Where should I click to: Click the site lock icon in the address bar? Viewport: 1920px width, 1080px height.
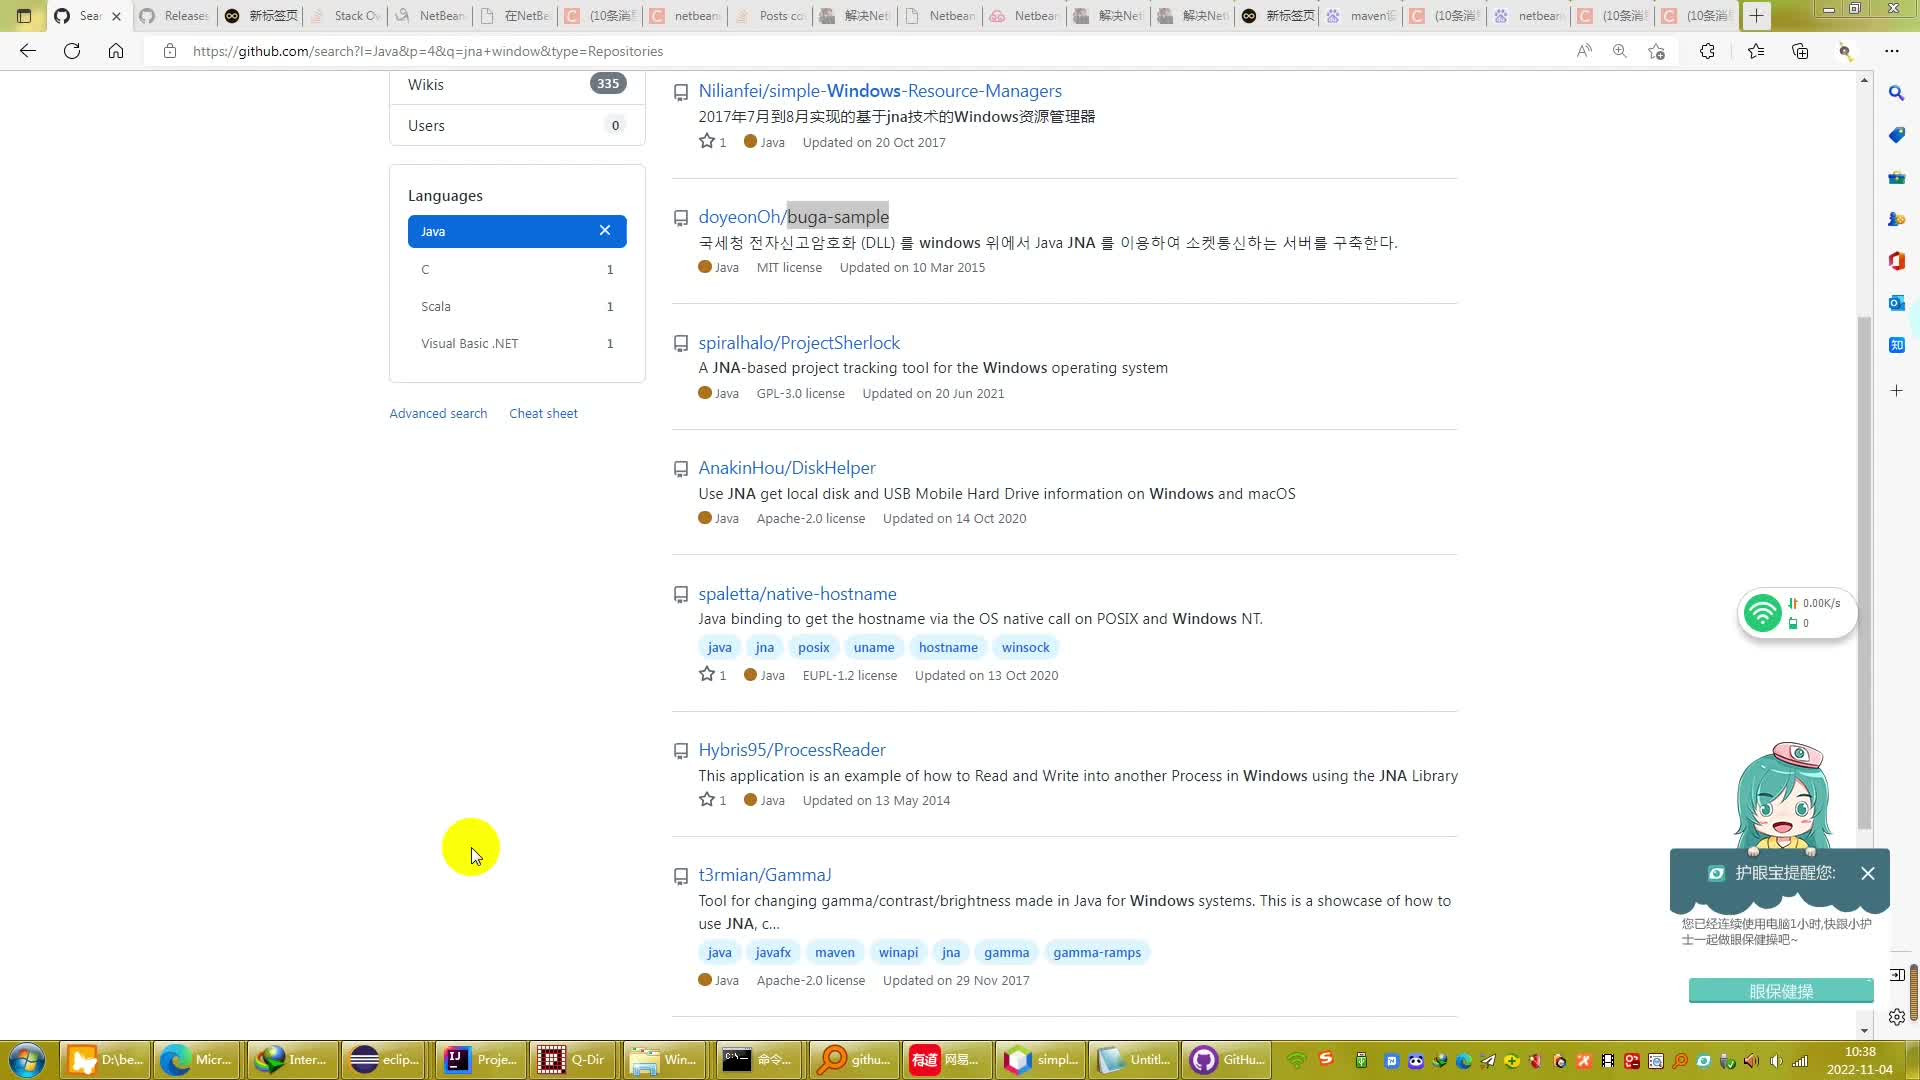(x=170, y=51)
